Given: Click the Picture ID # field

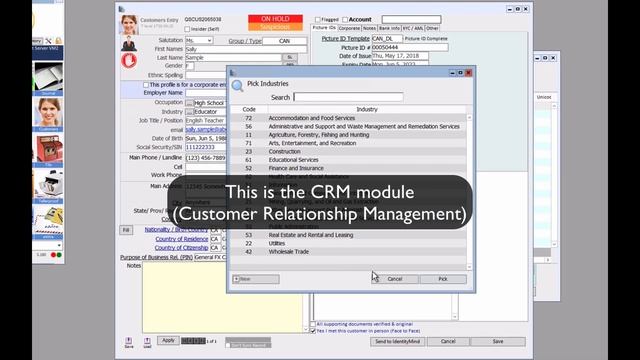Looking at the screenshot, I should tap(410, 47).
